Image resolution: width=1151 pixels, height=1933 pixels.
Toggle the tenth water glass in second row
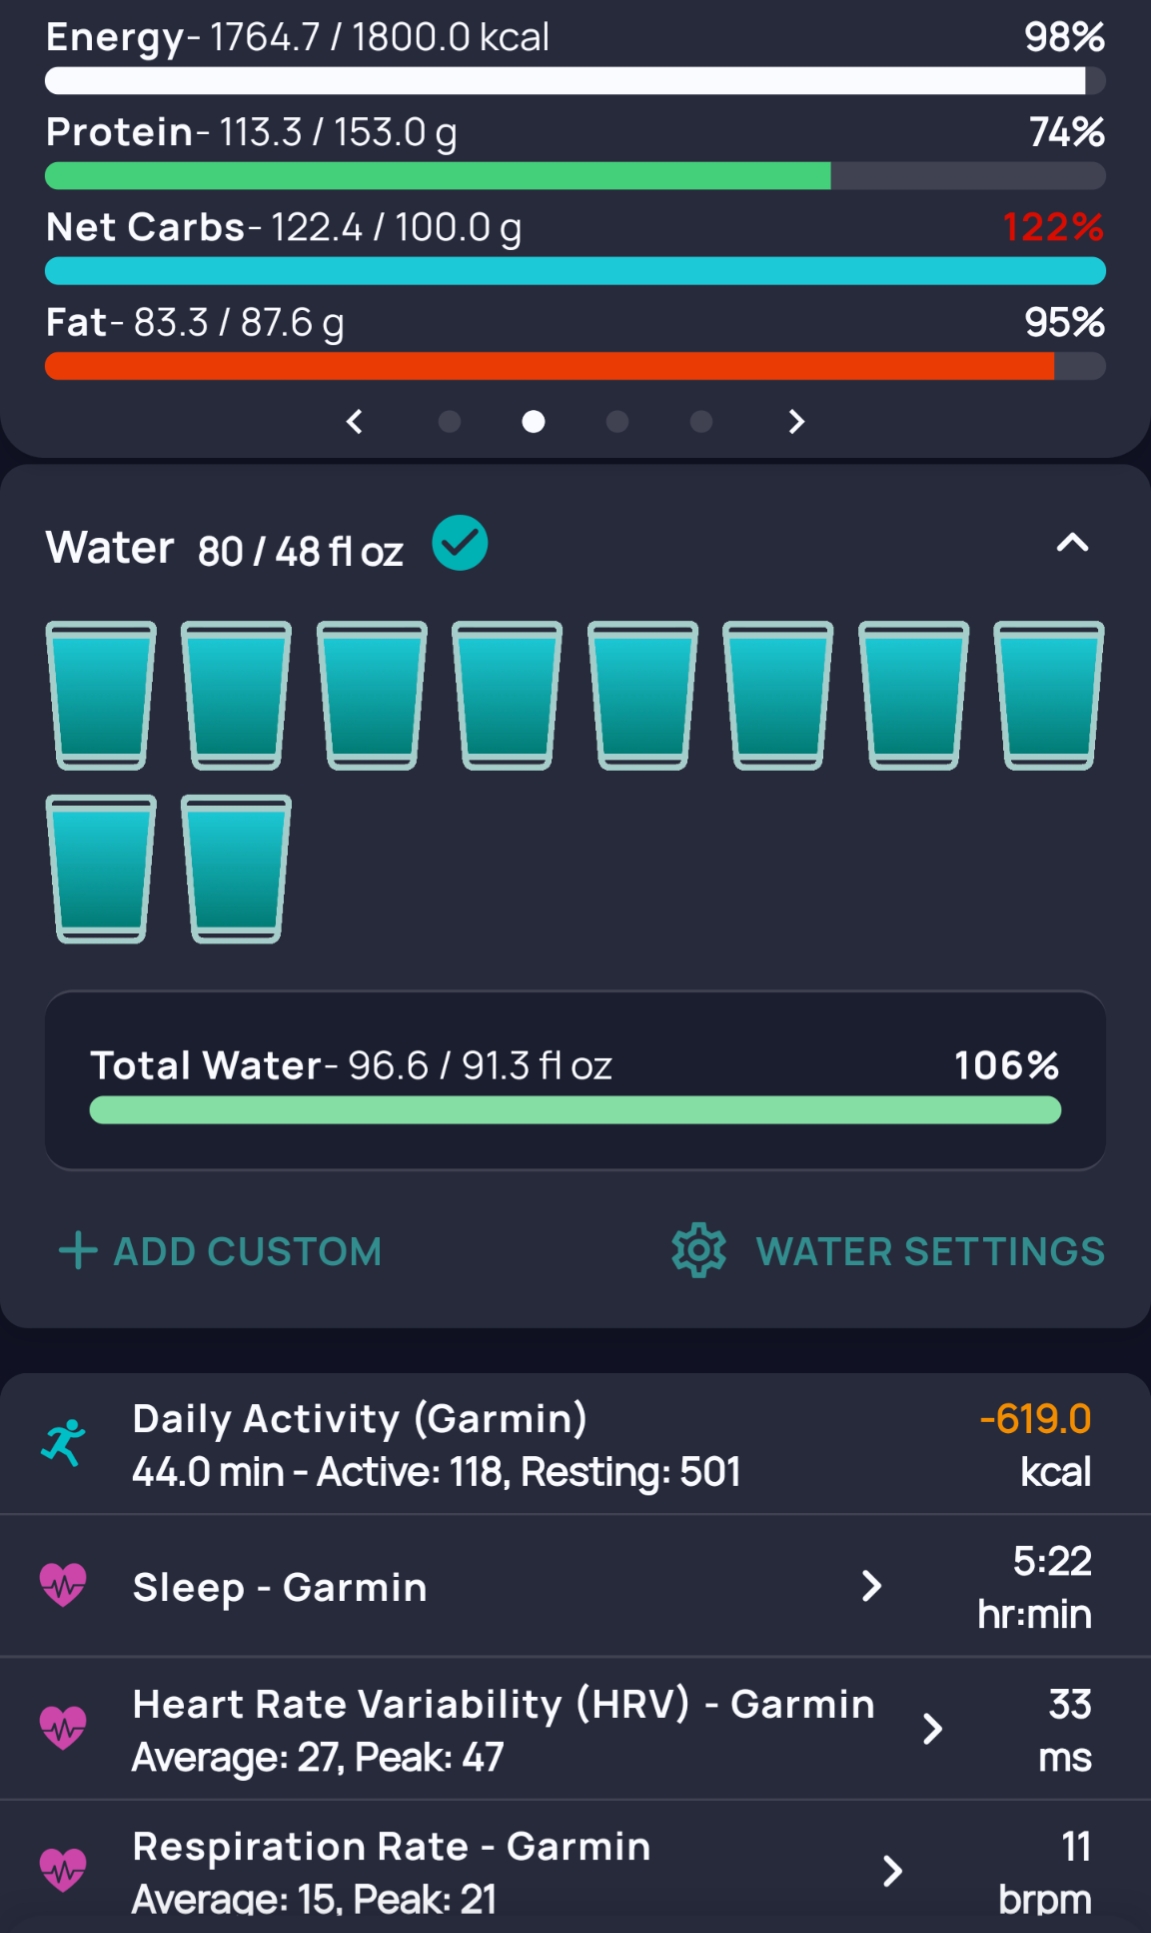[236, 868]
